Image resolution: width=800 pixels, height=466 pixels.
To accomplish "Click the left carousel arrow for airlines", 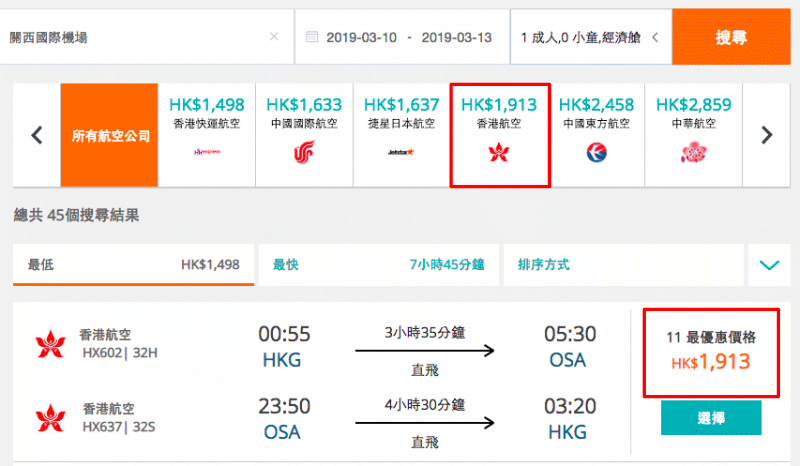I will coord(37,135).
